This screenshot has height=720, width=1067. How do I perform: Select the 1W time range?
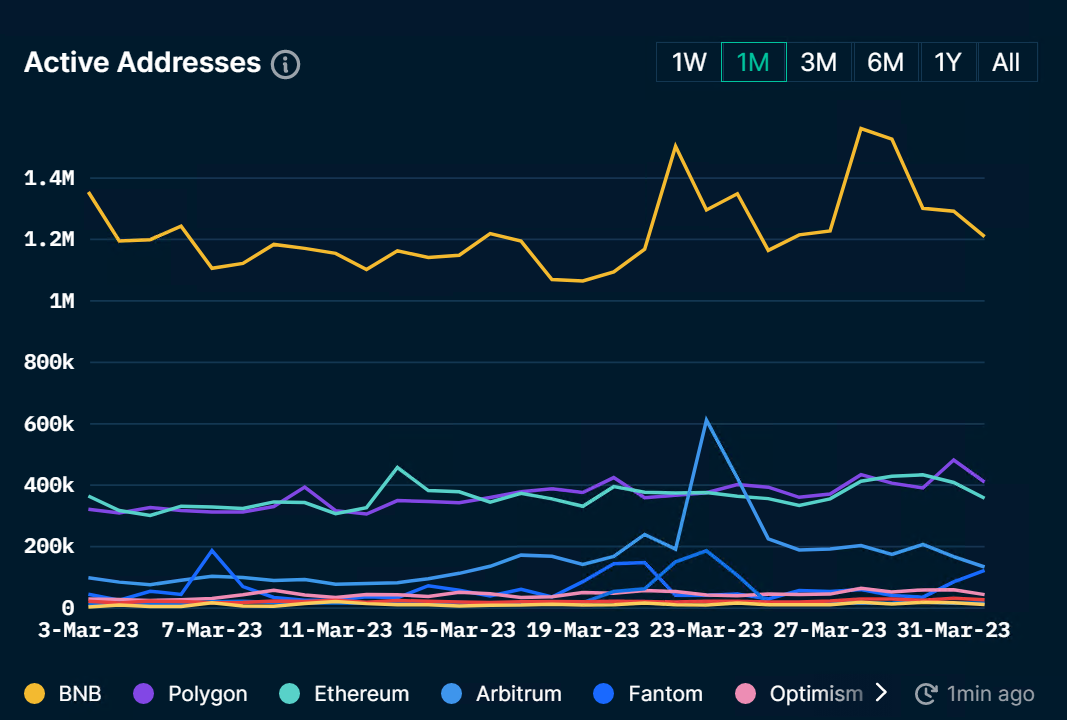point(689,62)
